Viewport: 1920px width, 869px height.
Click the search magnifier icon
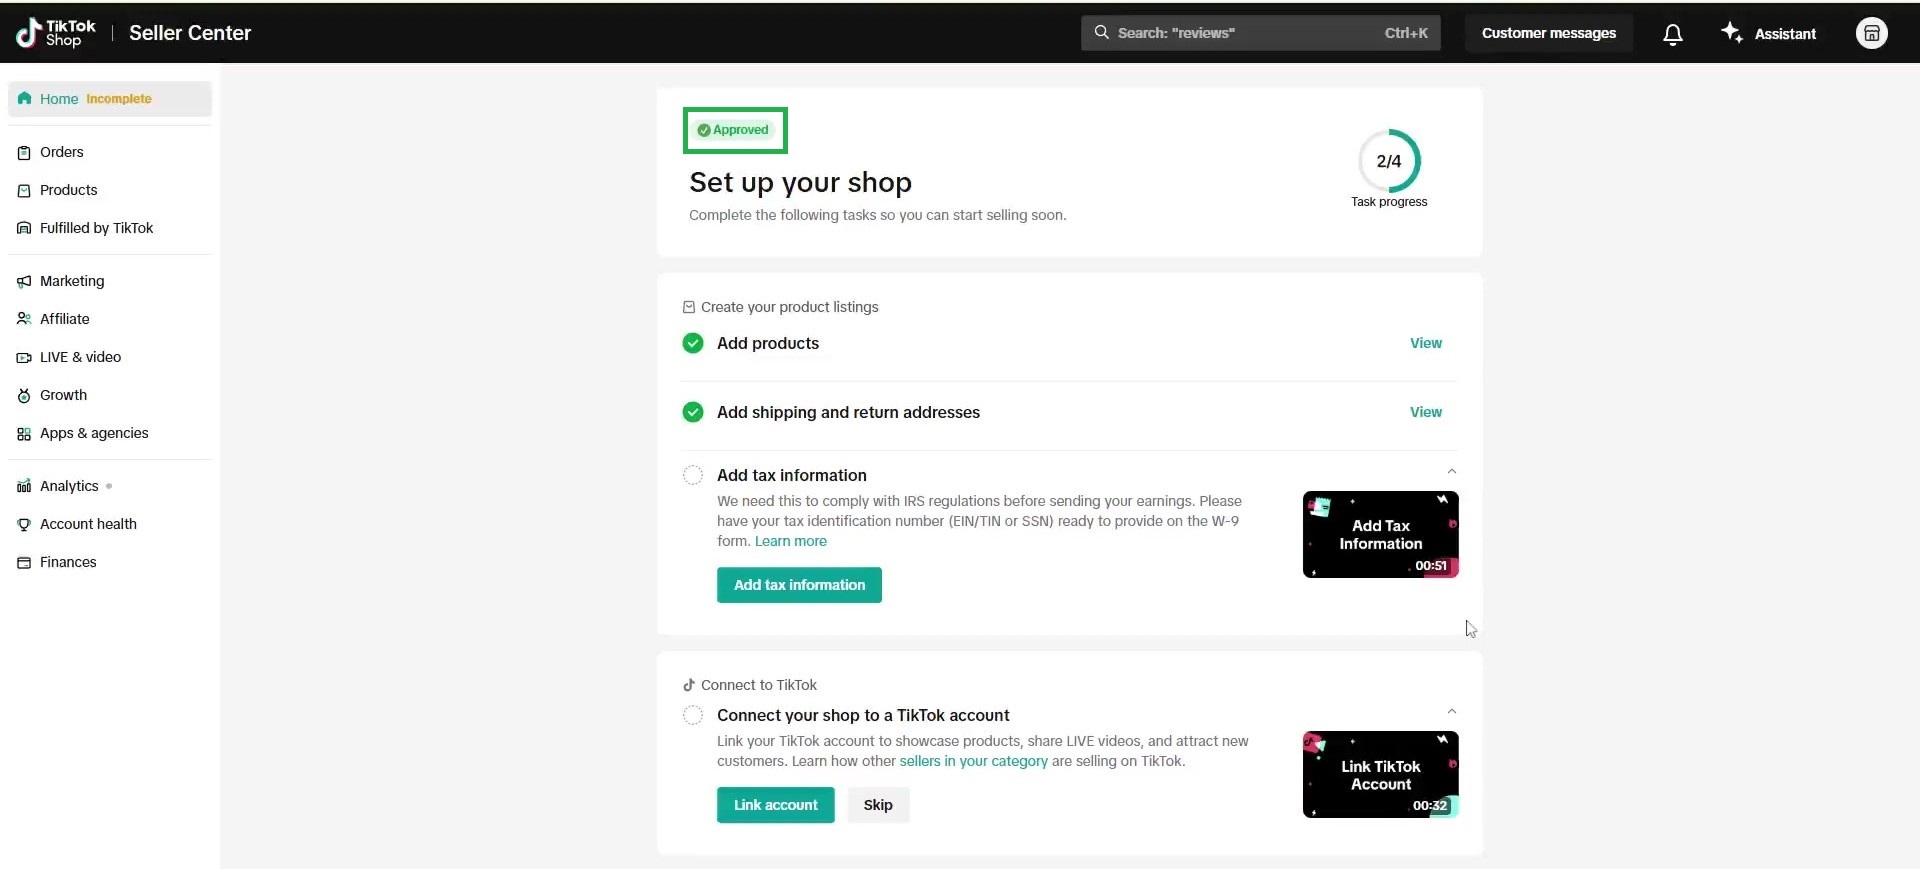[1101, 32]
